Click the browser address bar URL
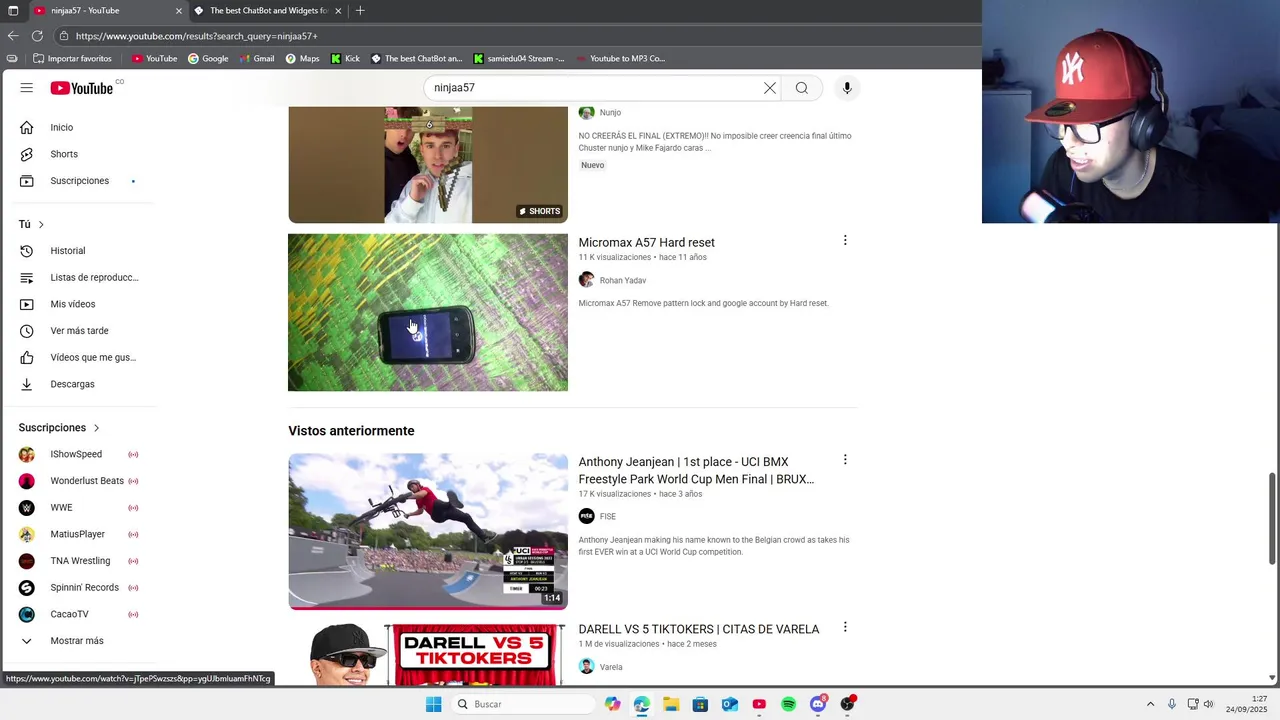Image resolution: width=1280 pixels, height=720 pixels. 197,36
